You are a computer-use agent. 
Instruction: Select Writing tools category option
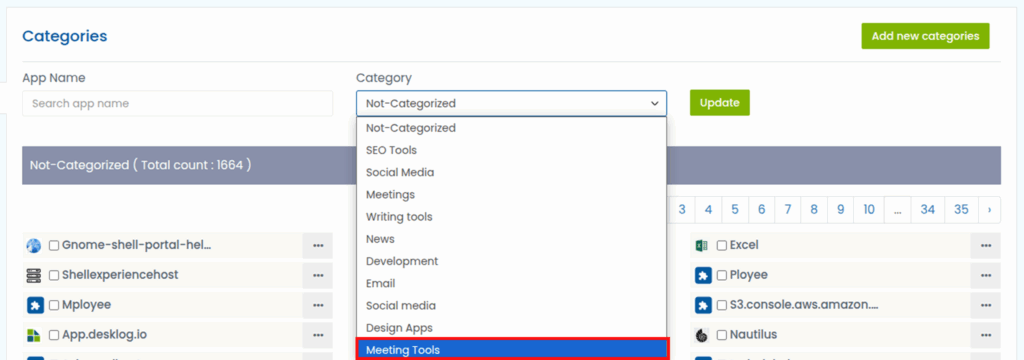click(511, 217)
